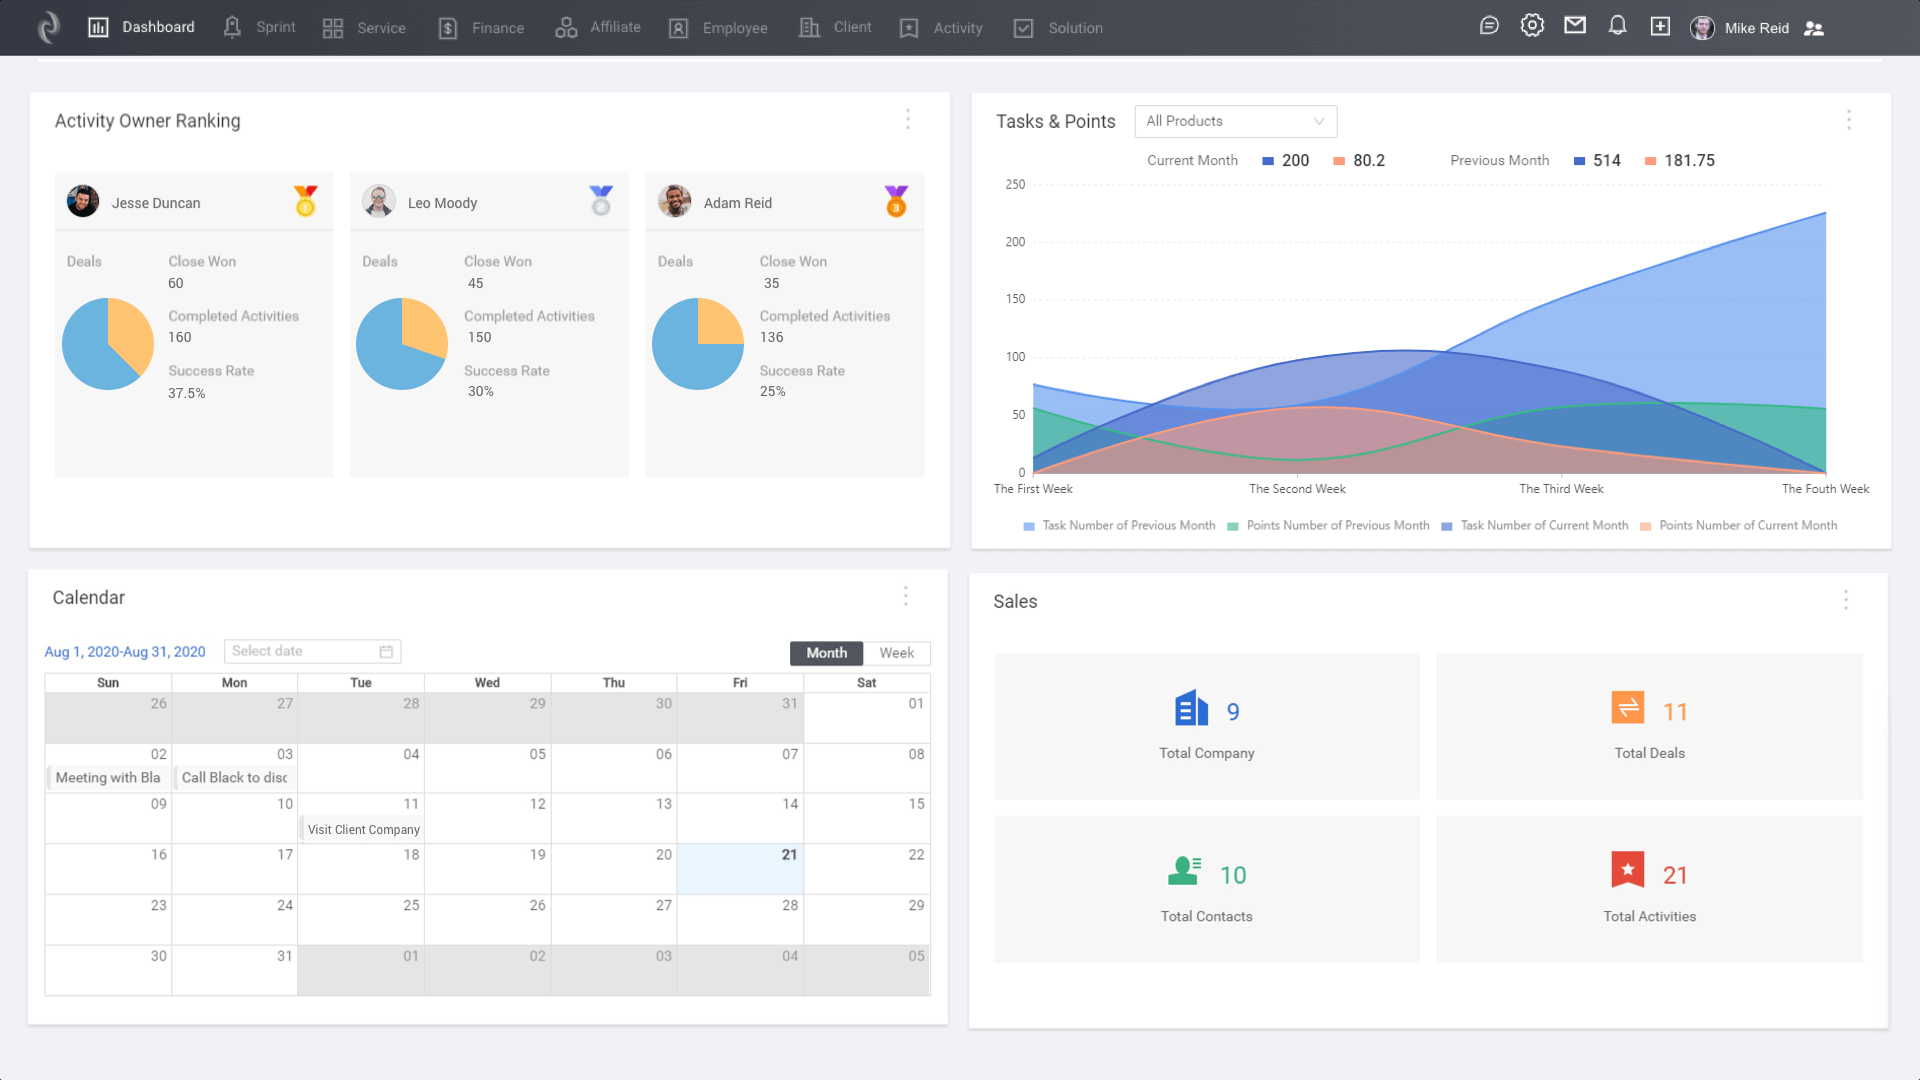1920x1080 pixels.
Task: Switch calendar to Month view
Action: click(826, 653)
